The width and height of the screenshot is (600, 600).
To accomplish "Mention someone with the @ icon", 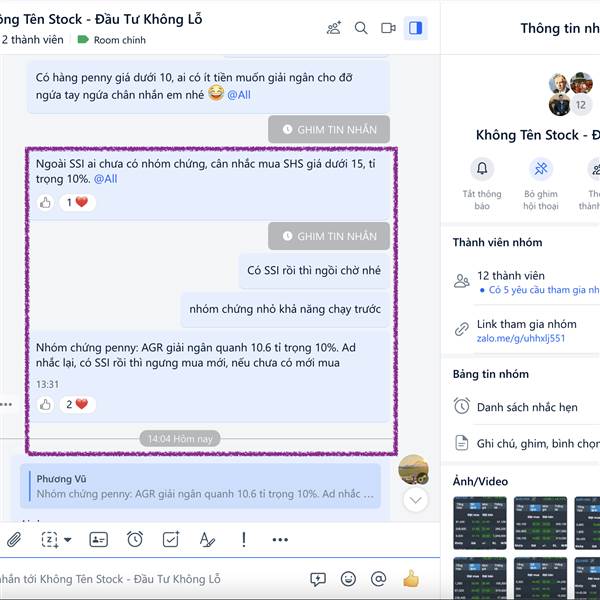I will coord(378,579).
